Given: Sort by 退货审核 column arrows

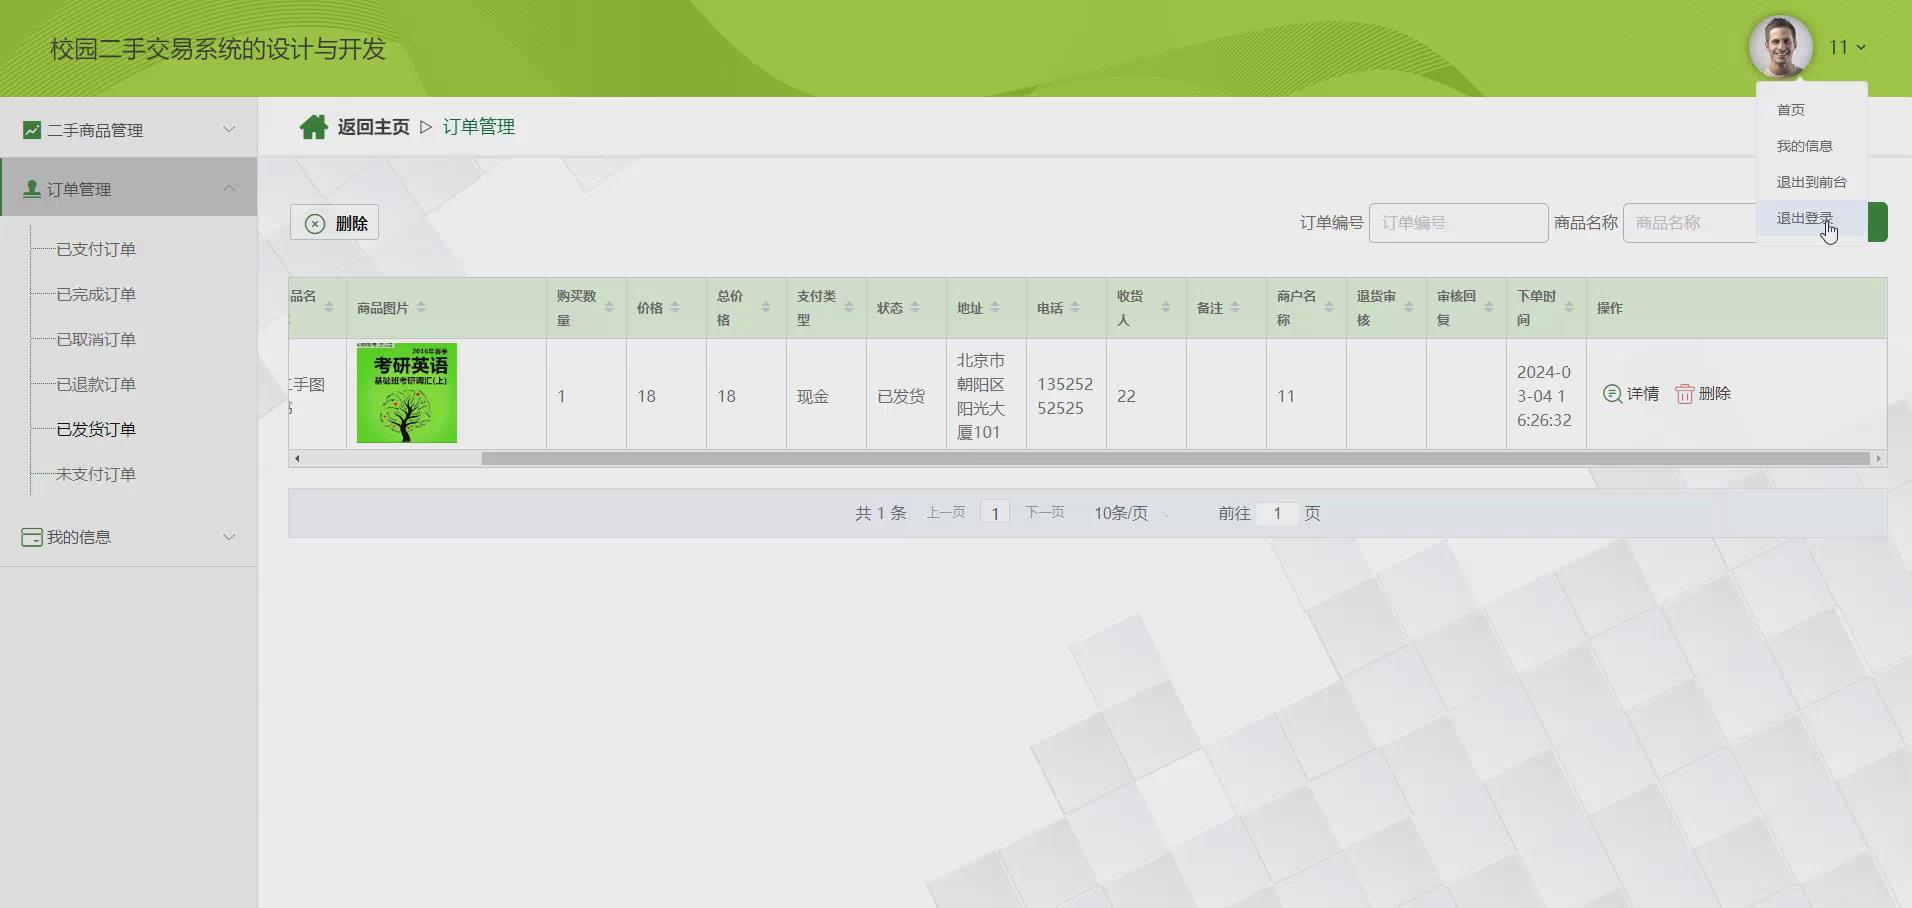Looking at the screenshot, I should [1409, 308].
